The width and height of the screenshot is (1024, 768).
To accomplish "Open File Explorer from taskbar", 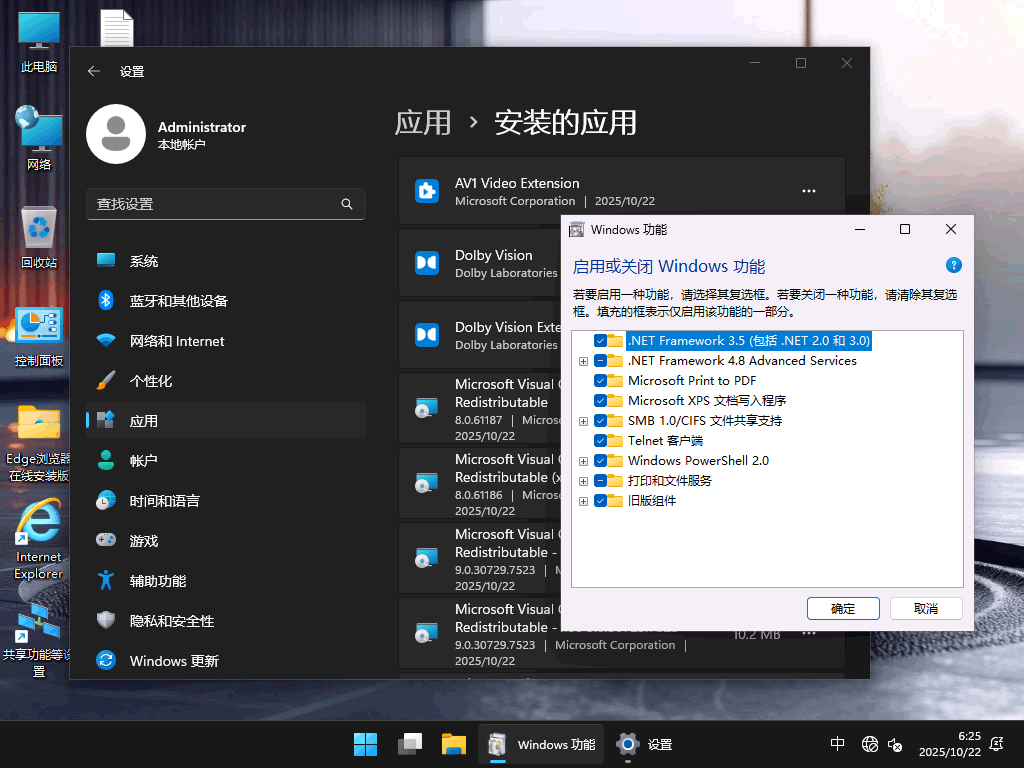I will [x=454, y=744].
